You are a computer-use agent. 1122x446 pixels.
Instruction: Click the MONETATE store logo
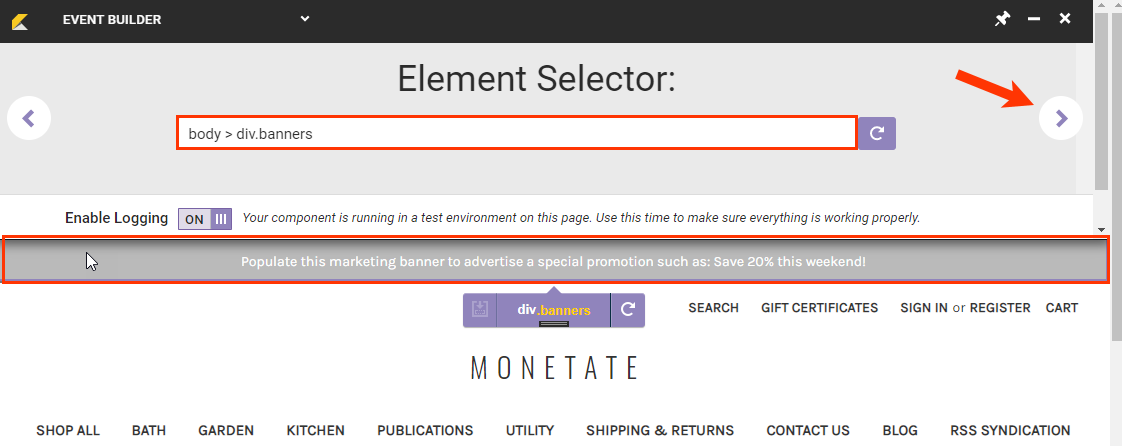(554, 368)
